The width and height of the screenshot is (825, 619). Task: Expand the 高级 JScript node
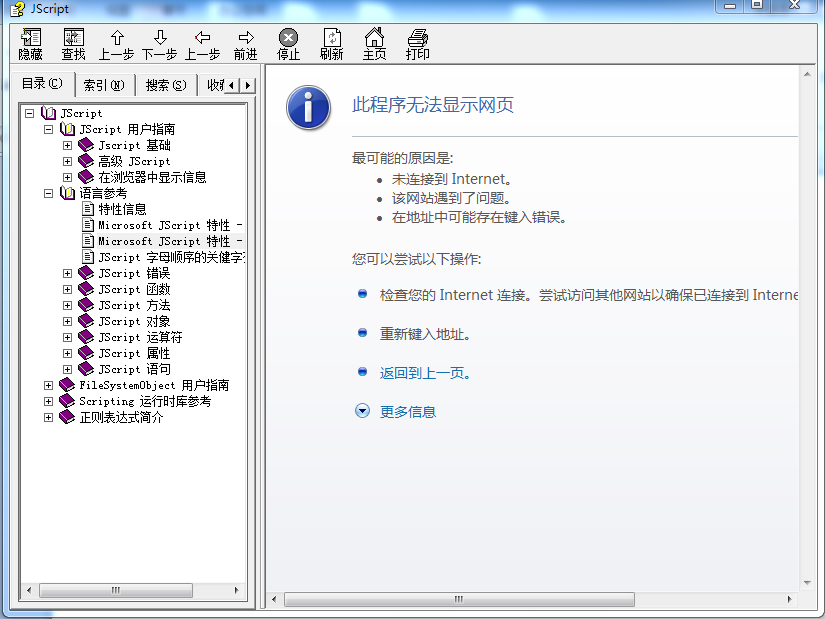67,161
